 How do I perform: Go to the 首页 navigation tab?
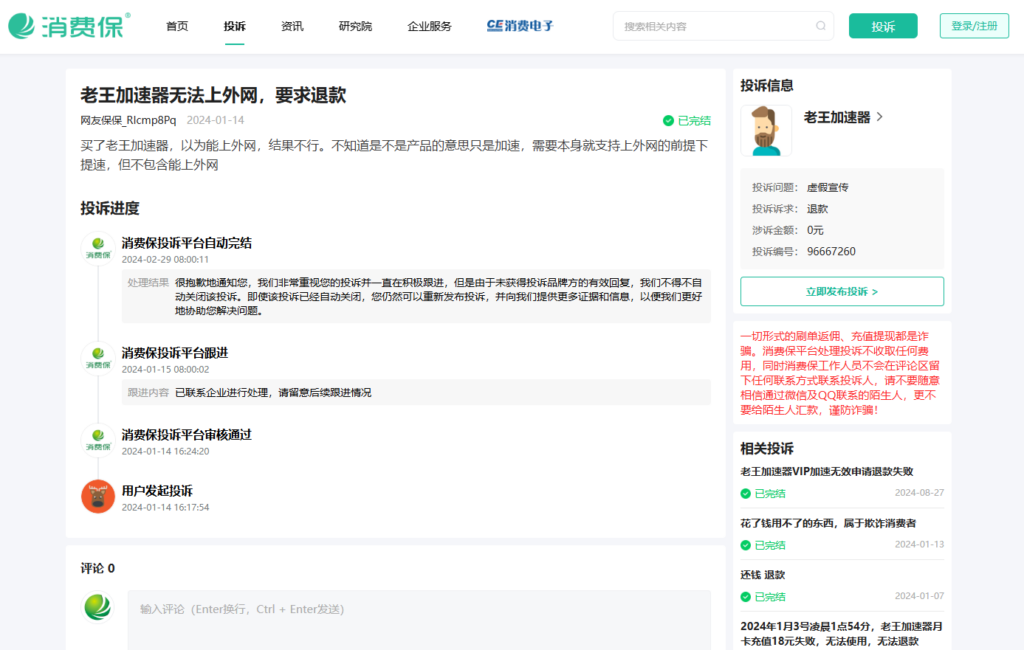pyautogui.click(x=177, y=27)
